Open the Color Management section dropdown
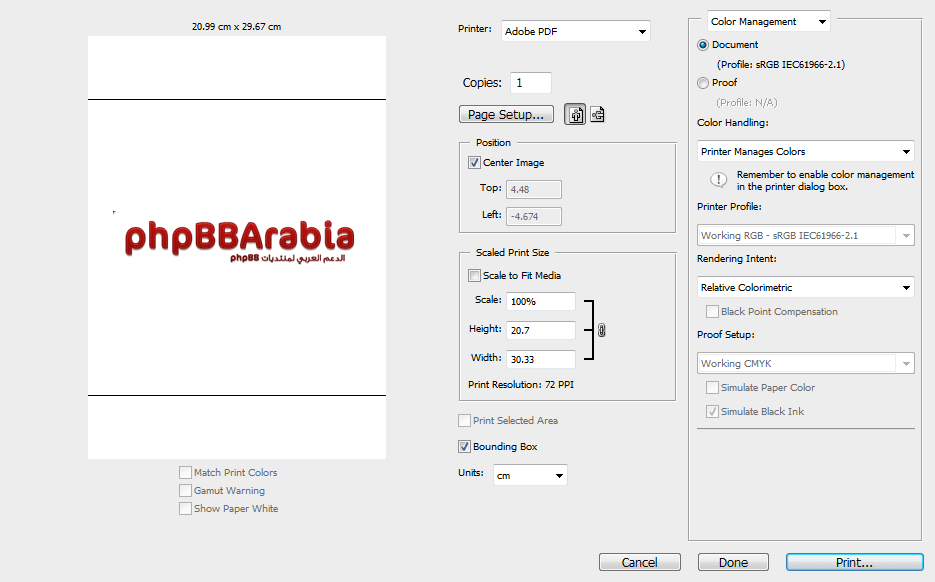This screenshot has width=935, height=582. [769, 21]
